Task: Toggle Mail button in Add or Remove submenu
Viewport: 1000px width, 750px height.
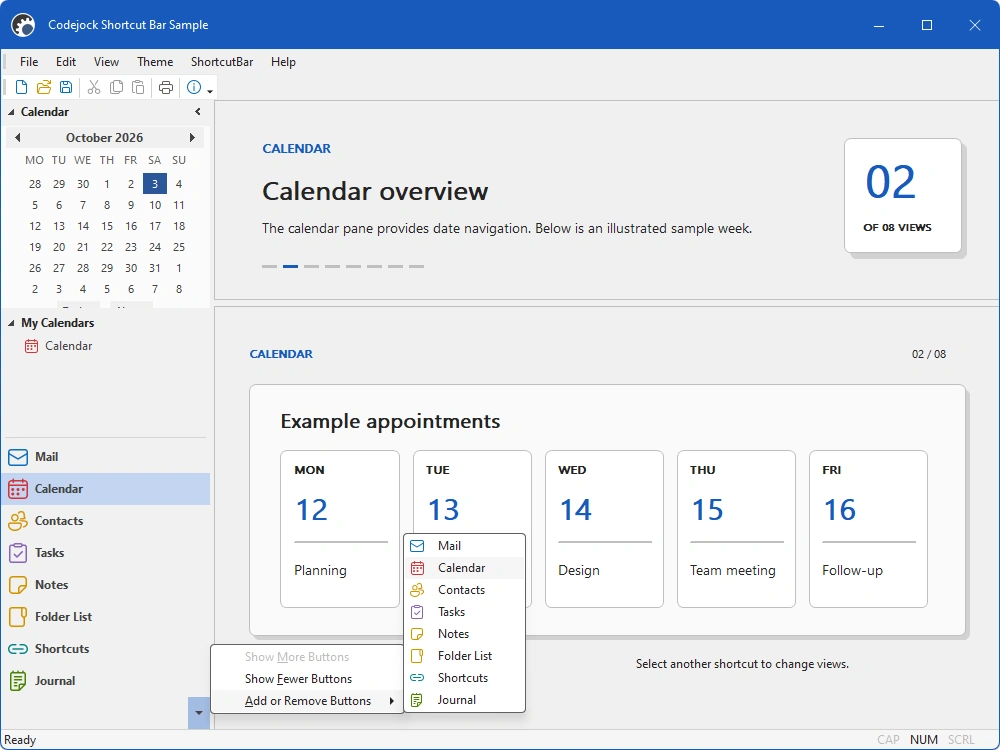Action: [x=464, y=546]
